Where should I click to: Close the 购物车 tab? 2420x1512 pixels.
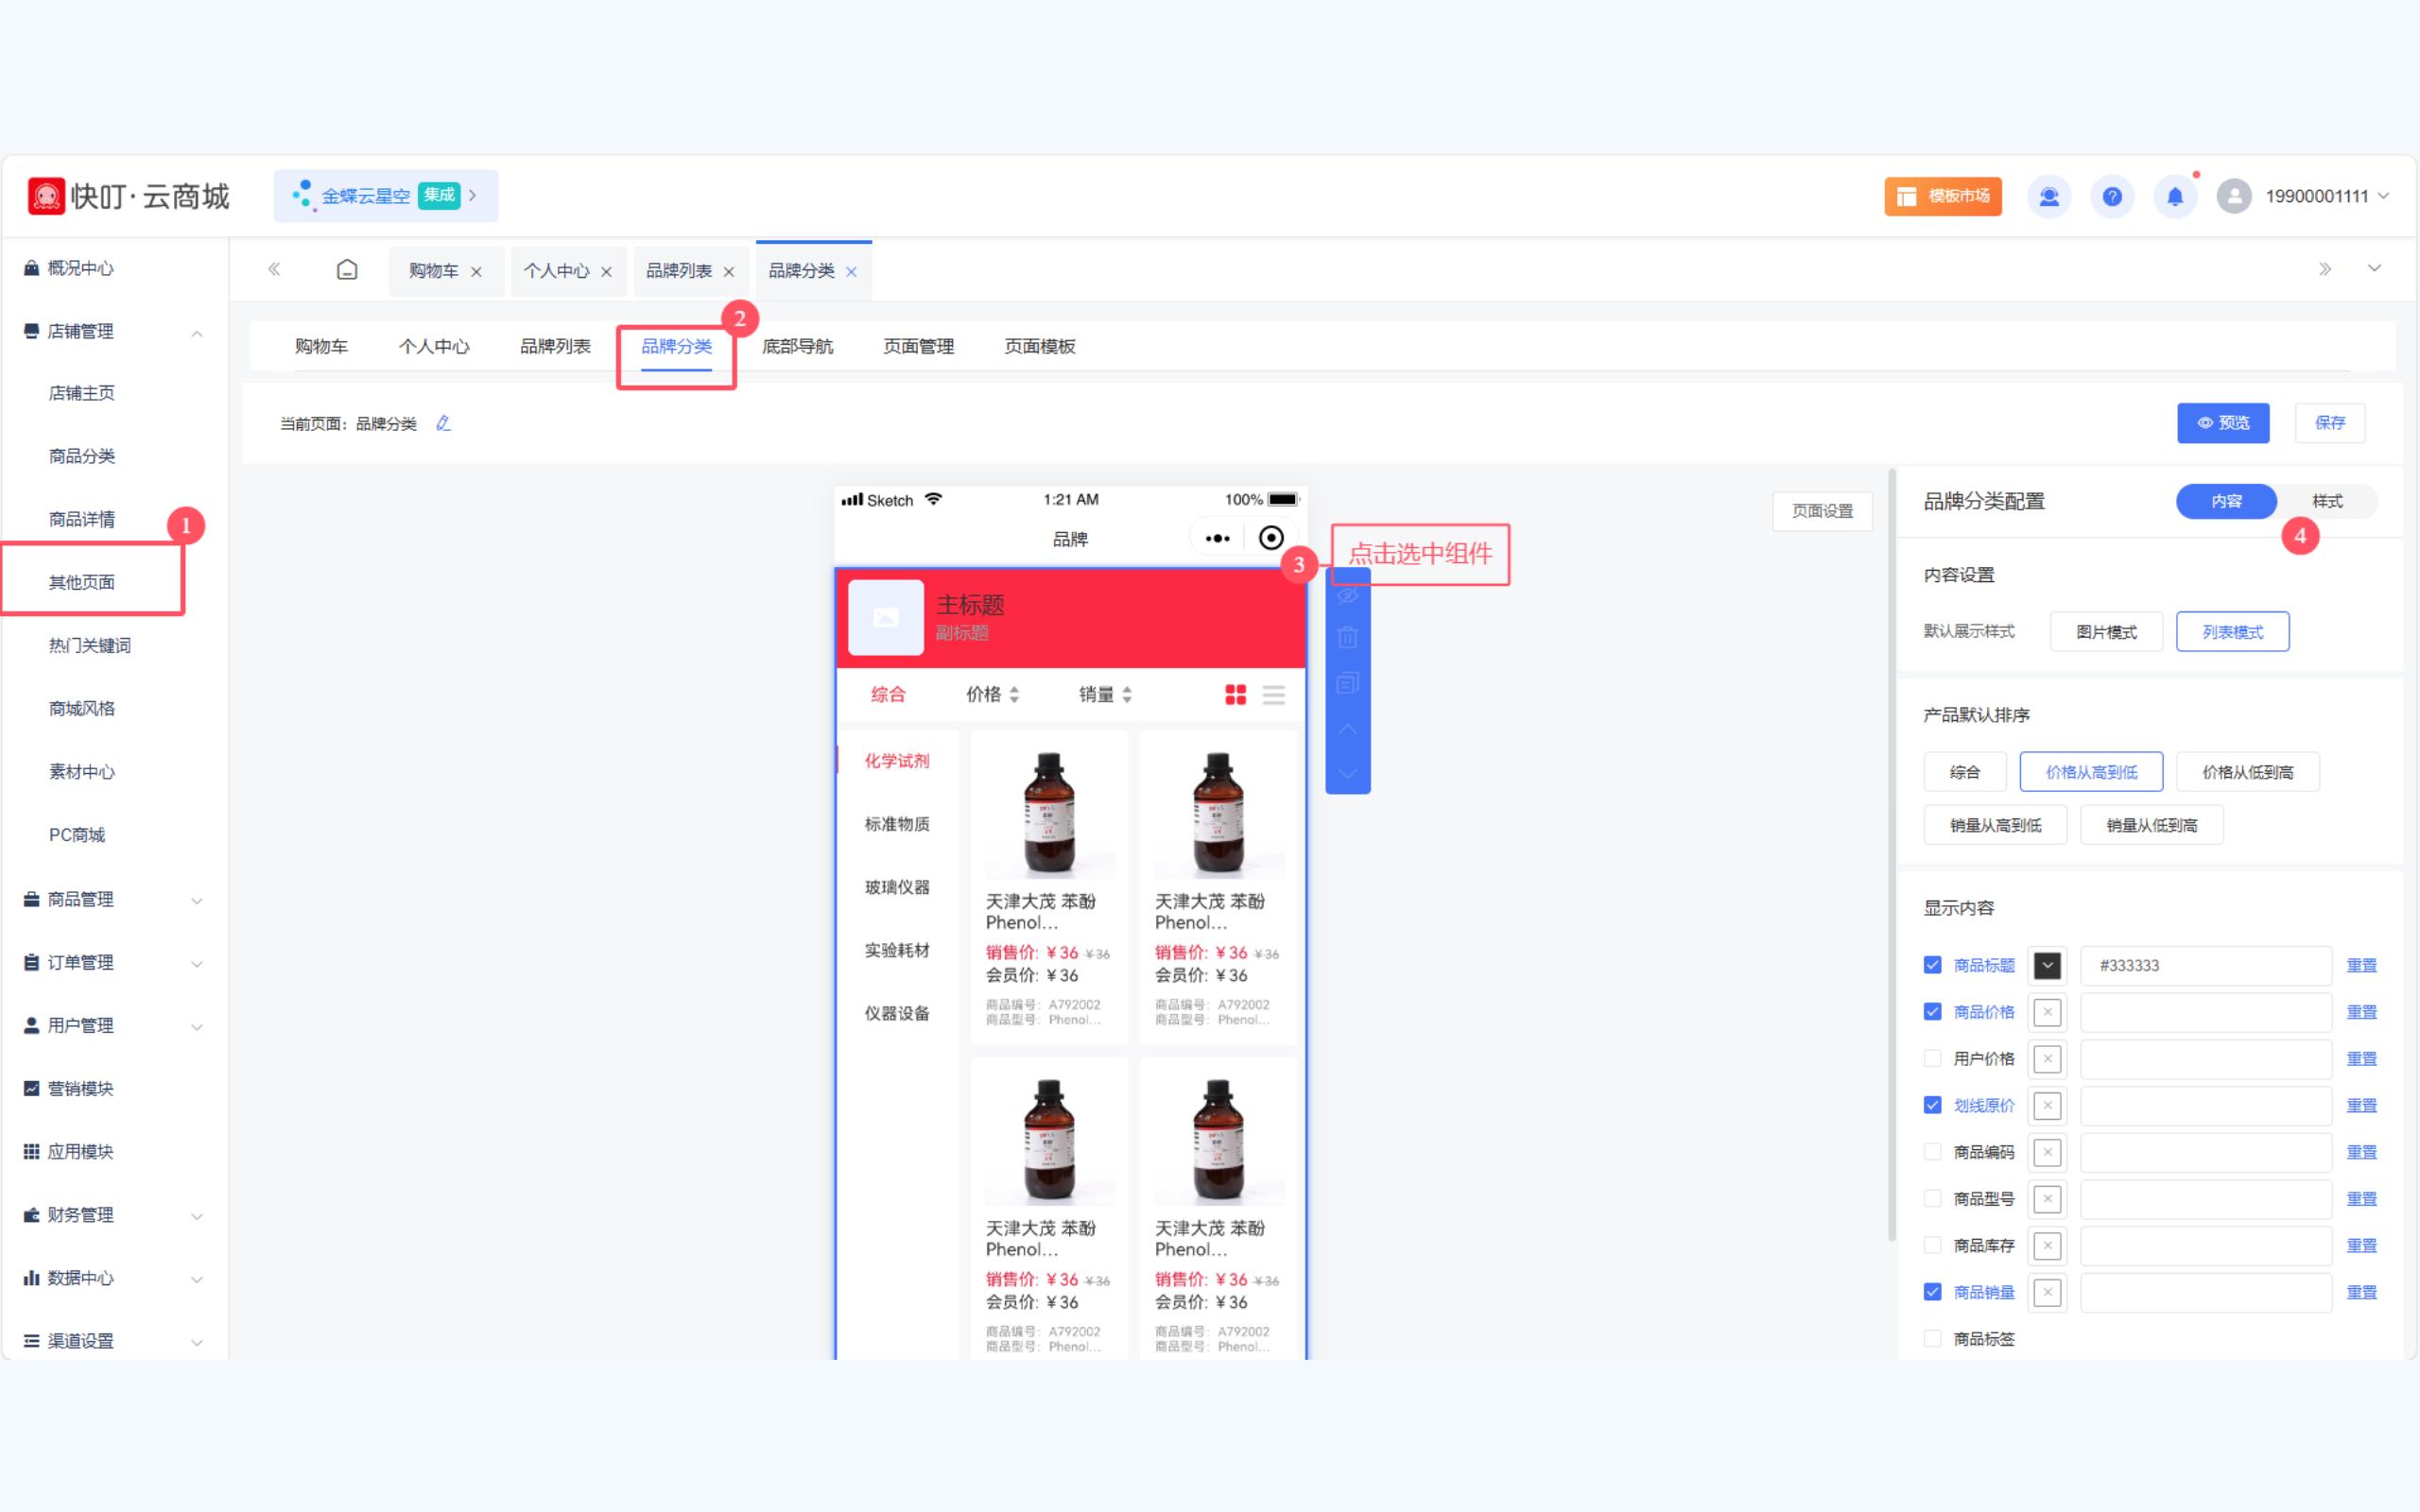(x=476, y=272)
